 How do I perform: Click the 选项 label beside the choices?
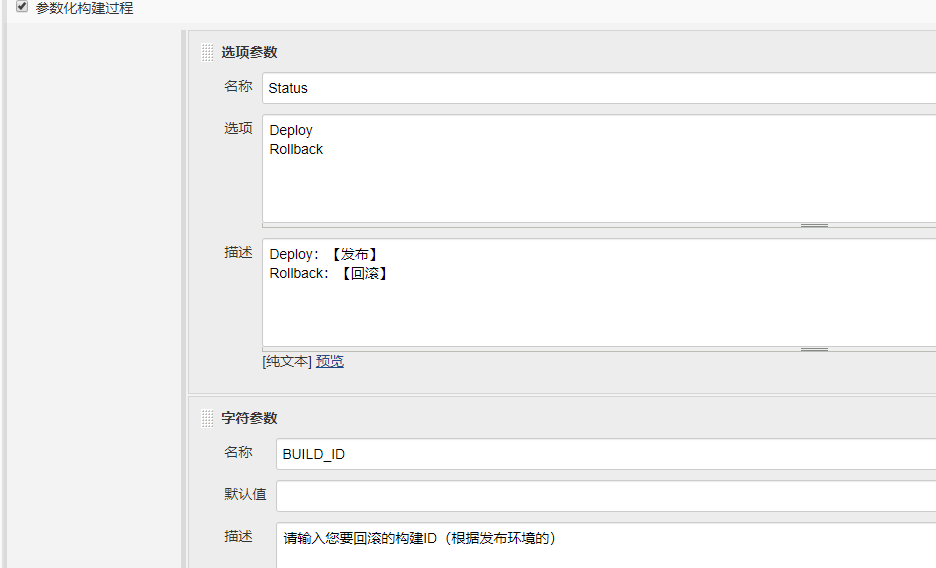coord(238,129)
